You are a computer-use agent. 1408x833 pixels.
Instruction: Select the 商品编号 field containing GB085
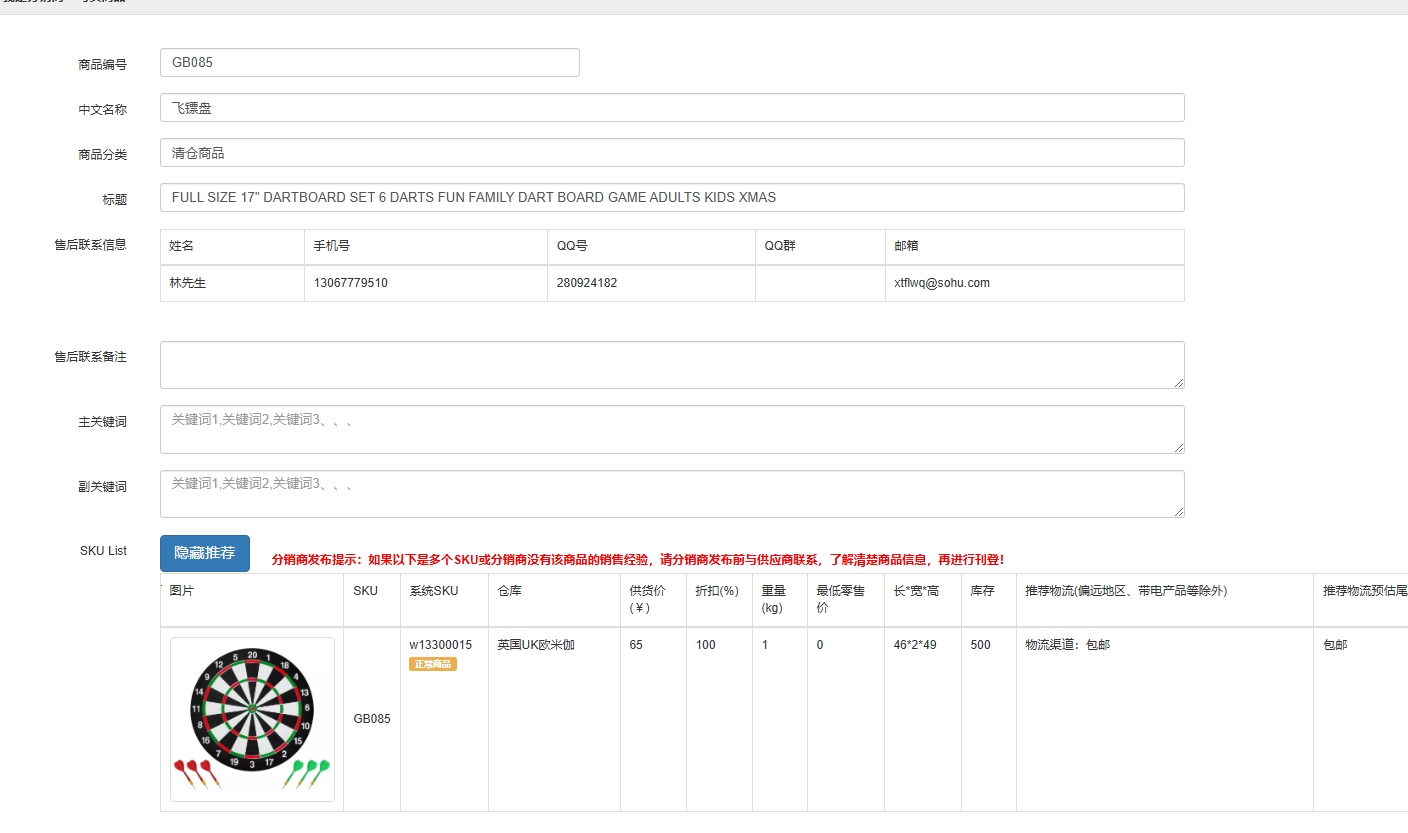pyautogui.click(x=370, y=62)
